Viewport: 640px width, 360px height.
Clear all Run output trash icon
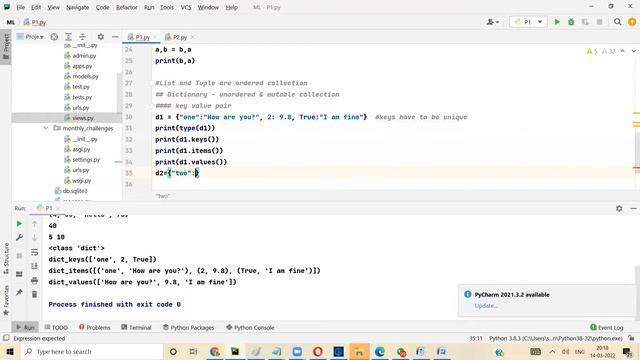pos(35,294)
